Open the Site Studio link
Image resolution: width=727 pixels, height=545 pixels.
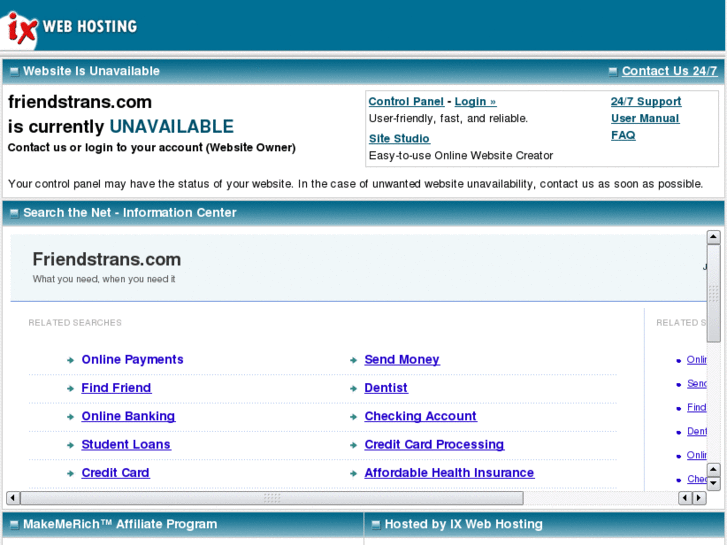pyautogui.click(x=399, y=138)
